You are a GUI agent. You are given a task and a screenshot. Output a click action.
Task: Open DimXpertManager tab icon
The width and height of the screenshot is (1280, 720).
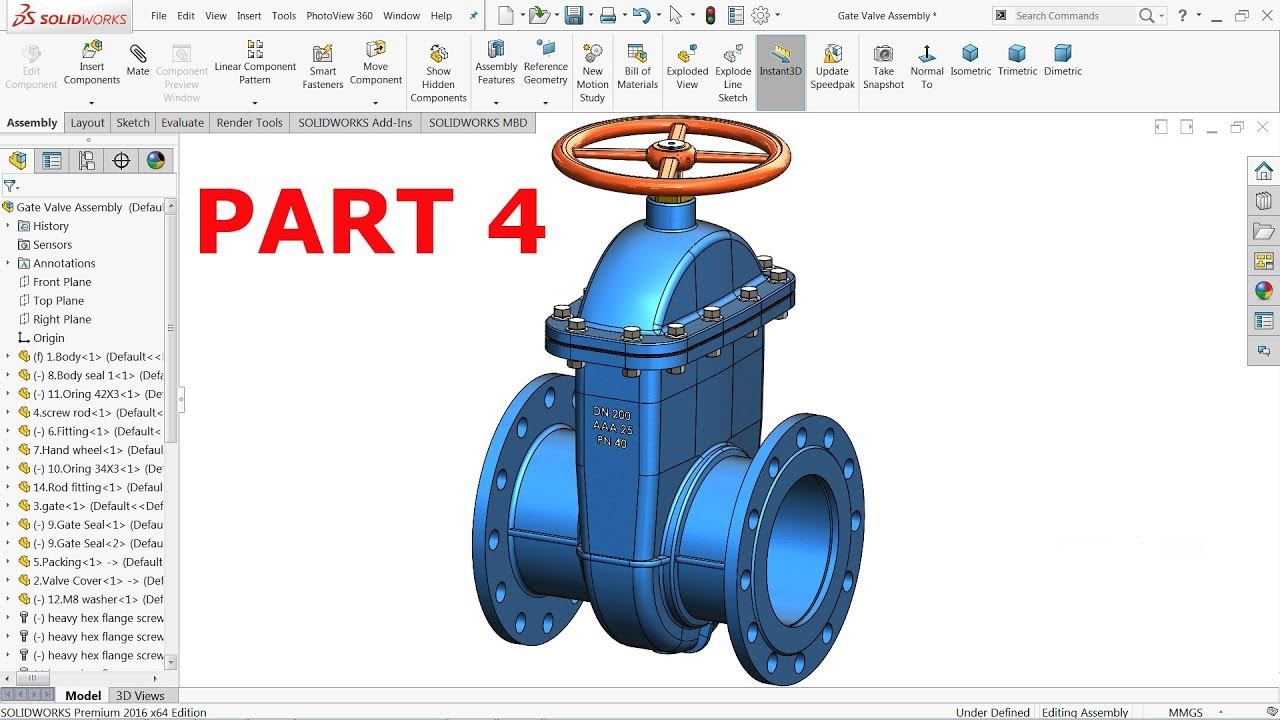coord(121,160)
